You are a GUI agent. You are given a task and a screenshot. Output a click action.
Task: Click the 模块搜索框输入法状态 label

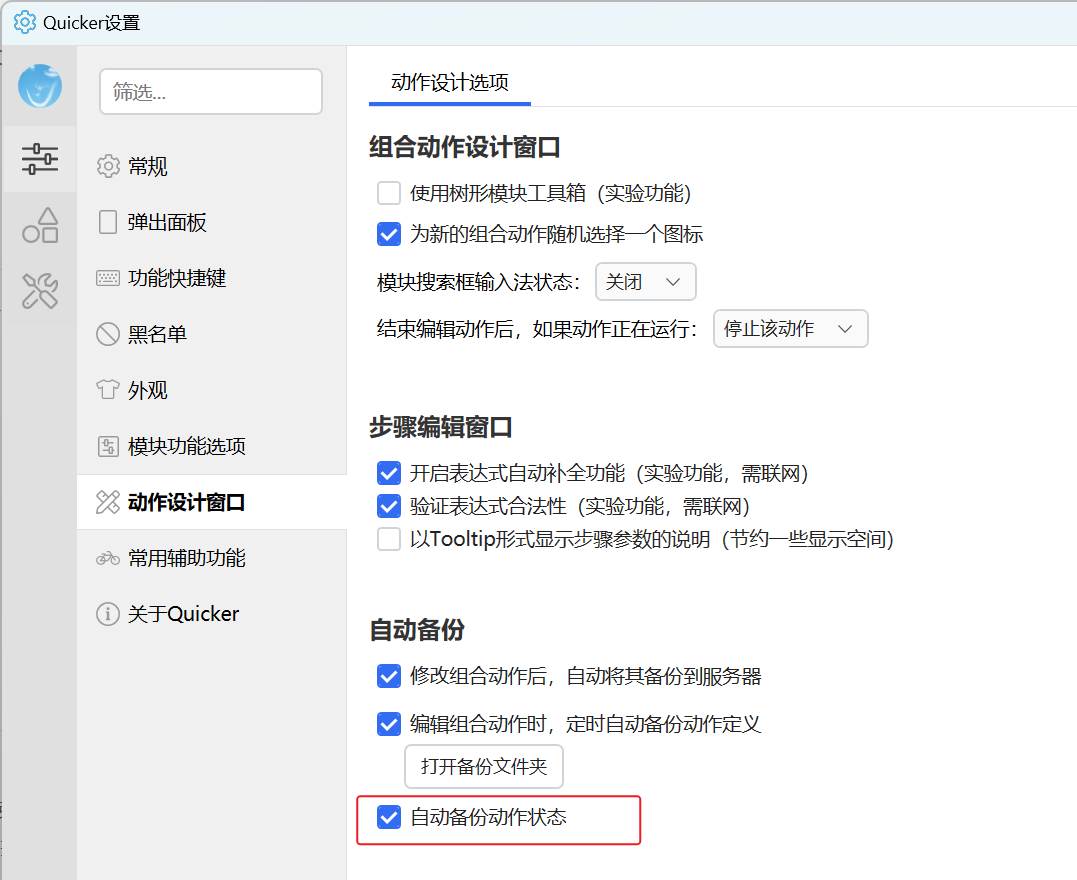[479, 282]
